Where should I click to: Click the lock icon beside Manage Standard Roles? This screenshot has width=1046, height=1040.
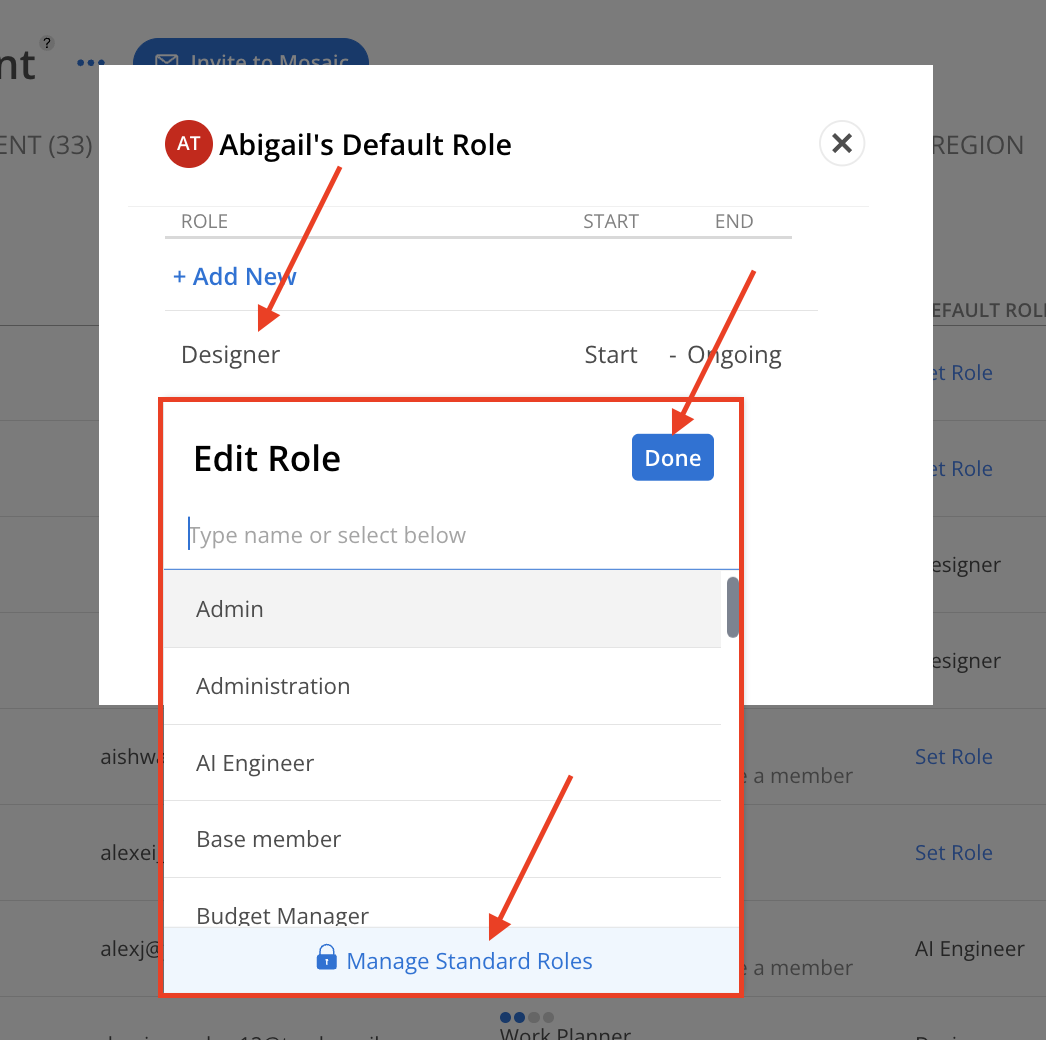pyautogui.click(x=326, y=957)
